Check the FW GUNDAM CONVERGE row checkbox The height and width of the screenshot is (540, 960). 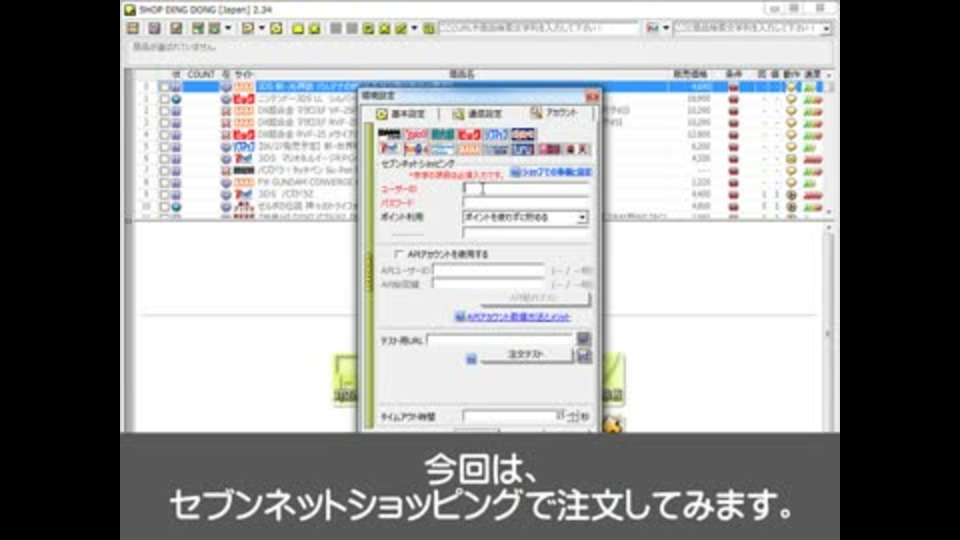(x=164, y=182)
